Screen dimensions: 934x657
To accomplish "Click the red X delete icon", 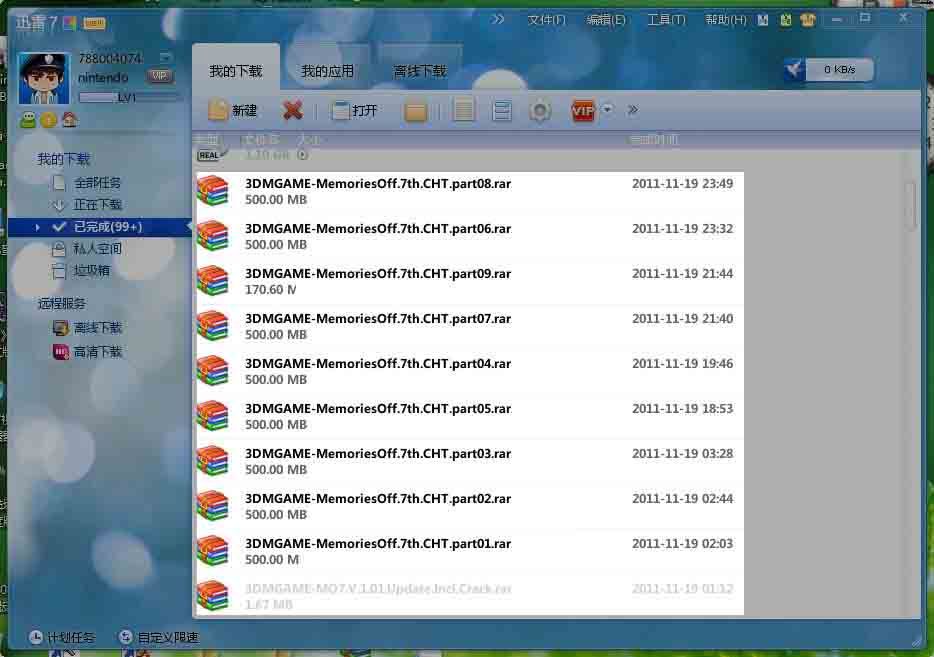I will click(292, 110).
